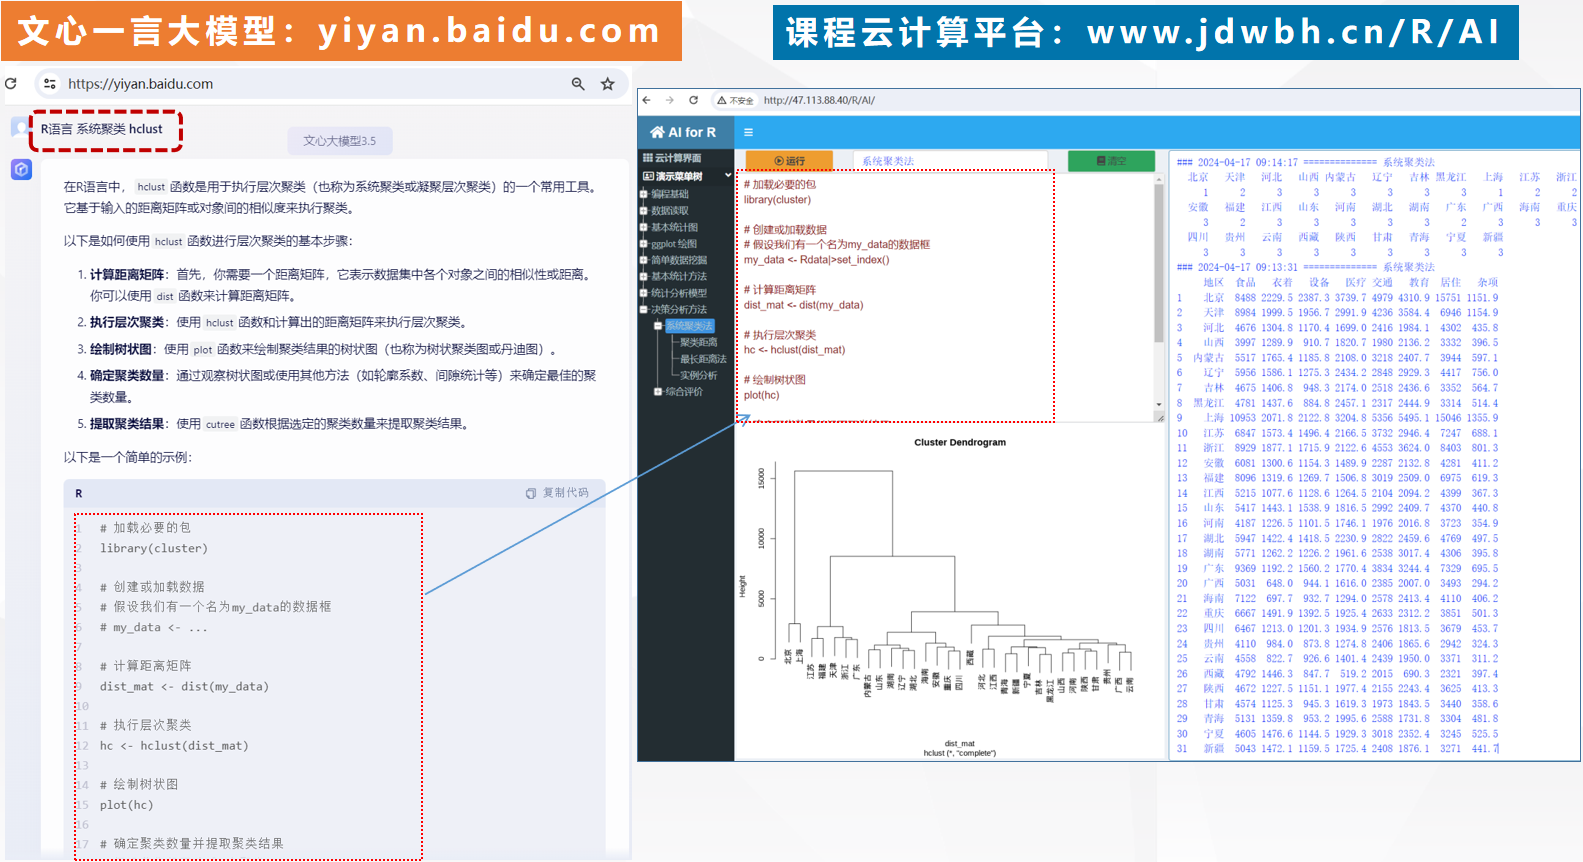Click 'hc <- hclust(dist_mat)' in AI for R editor

(795, 350)
